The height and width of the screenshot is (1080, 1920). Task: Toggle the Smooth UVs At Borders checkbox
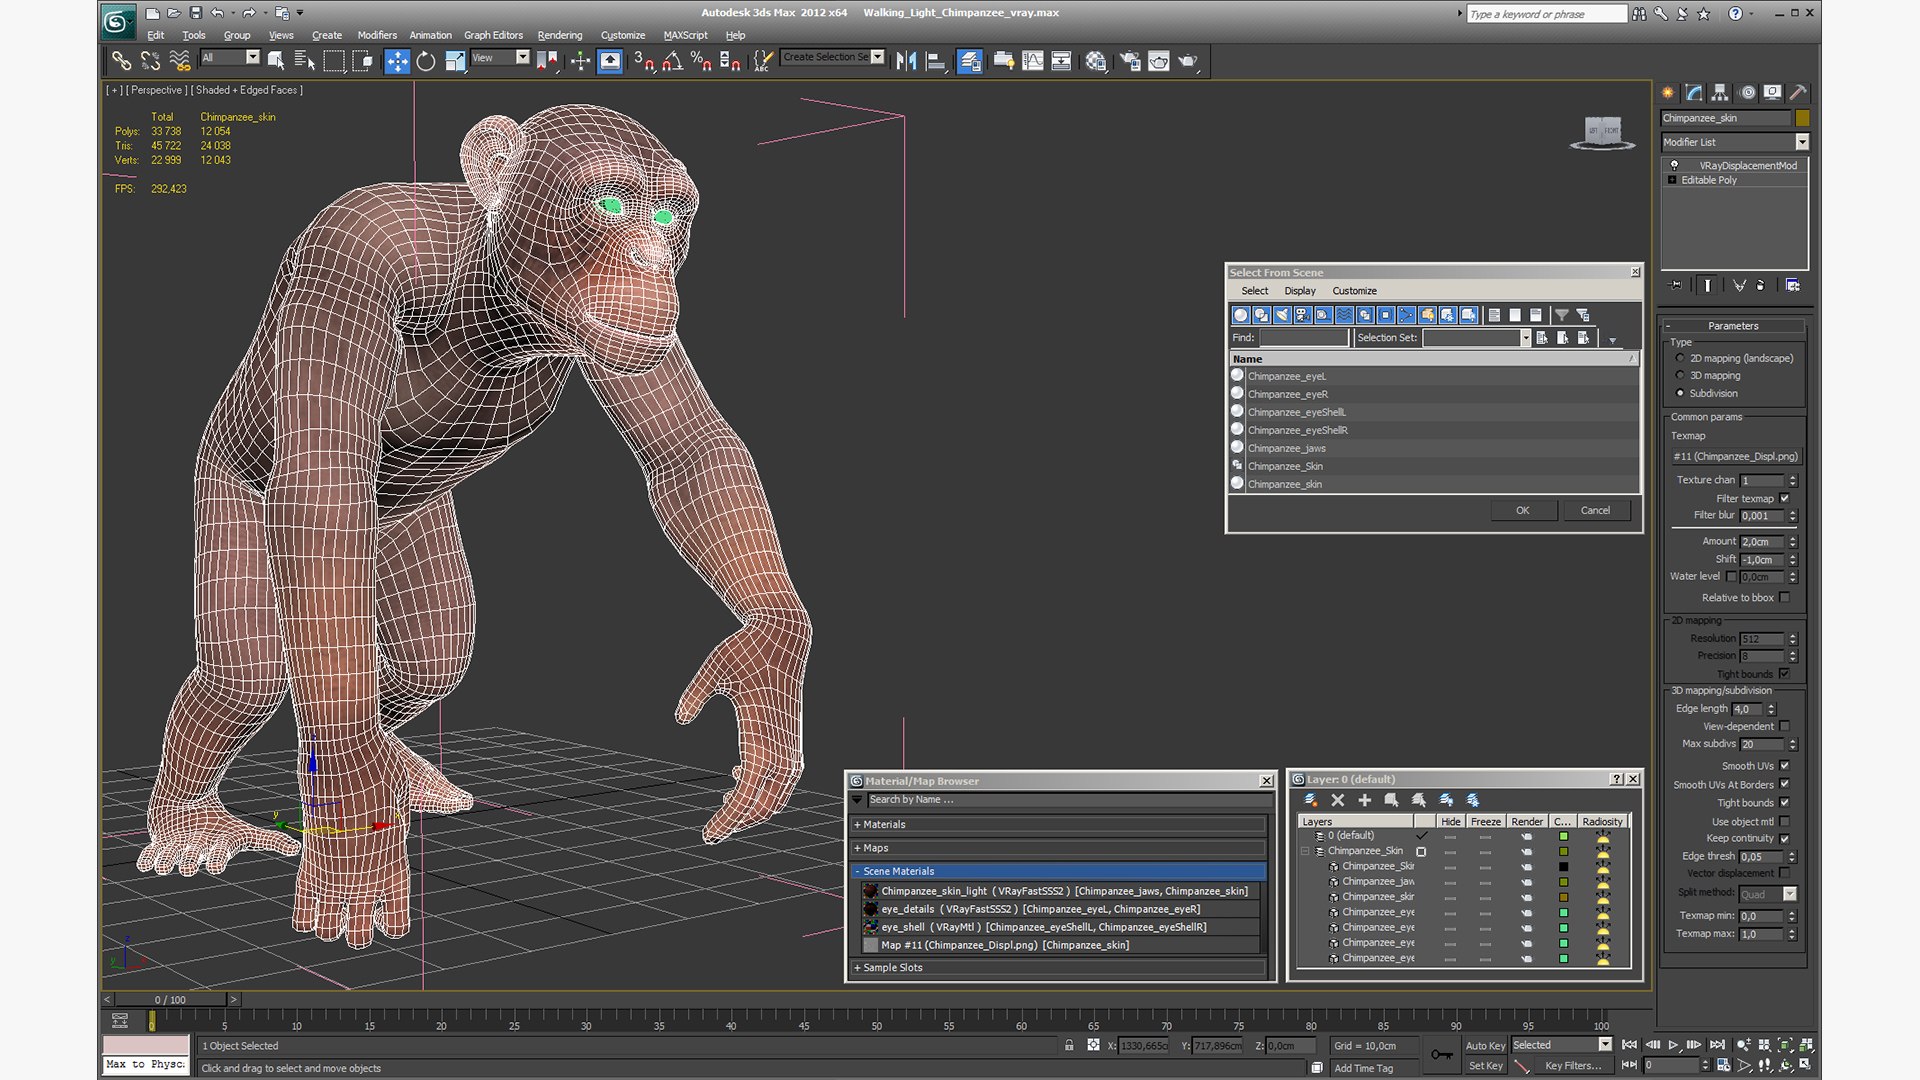click(1784, 785)
